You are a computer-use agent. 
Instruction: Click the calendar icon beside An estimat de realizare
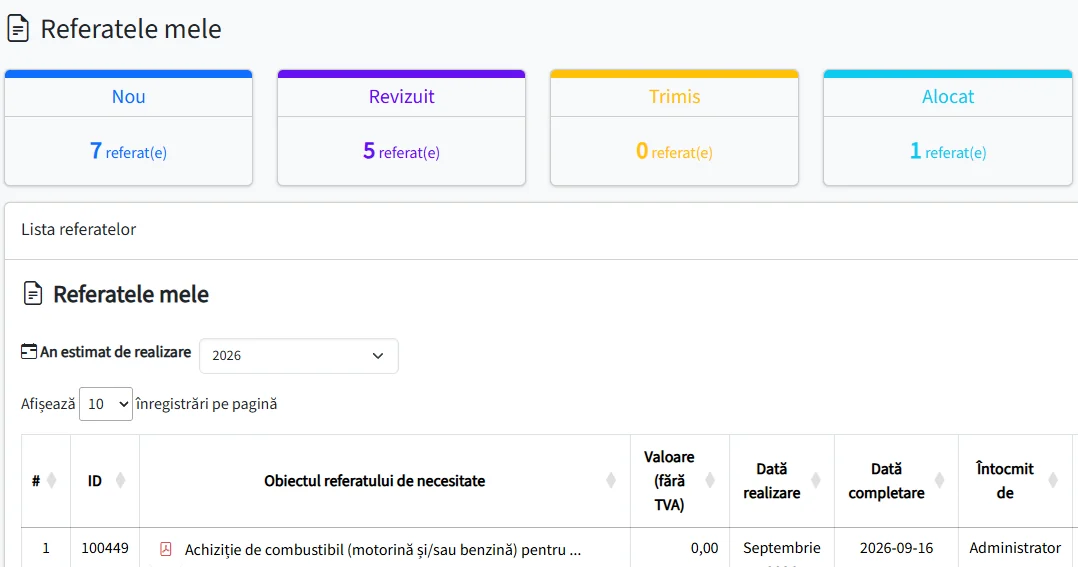29,352
